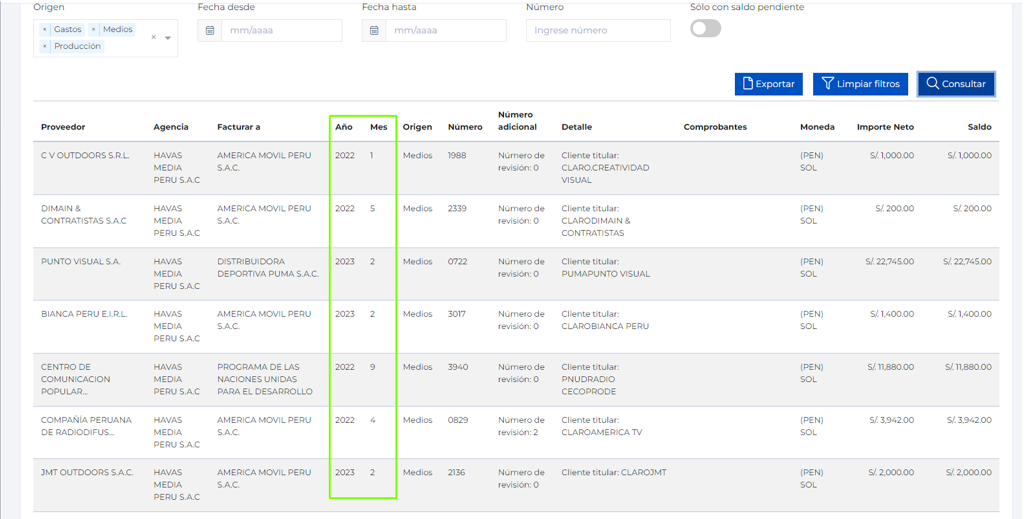The width and height of the screenshot is (1029, 519).
Task: Click into the Fecha desde date field
Action: (x=282, y=30)
